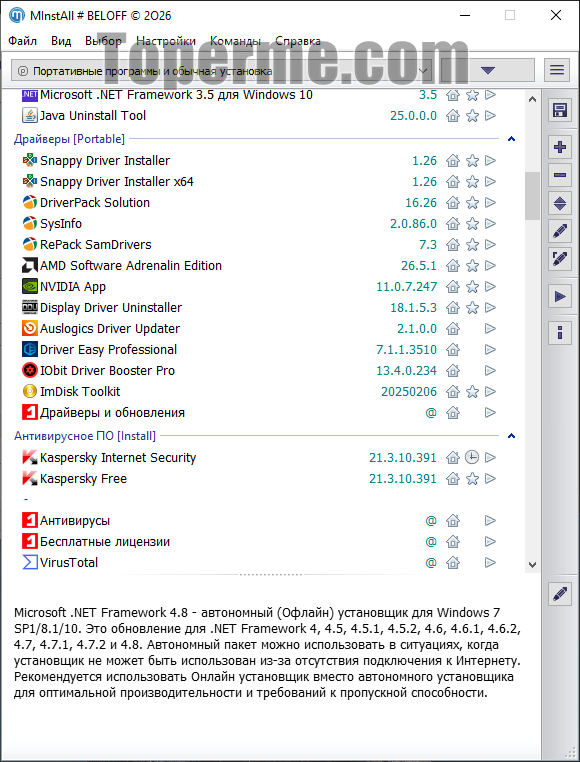
Task: Click the plus icon in right sidebar
Action: tap(560, 146)
